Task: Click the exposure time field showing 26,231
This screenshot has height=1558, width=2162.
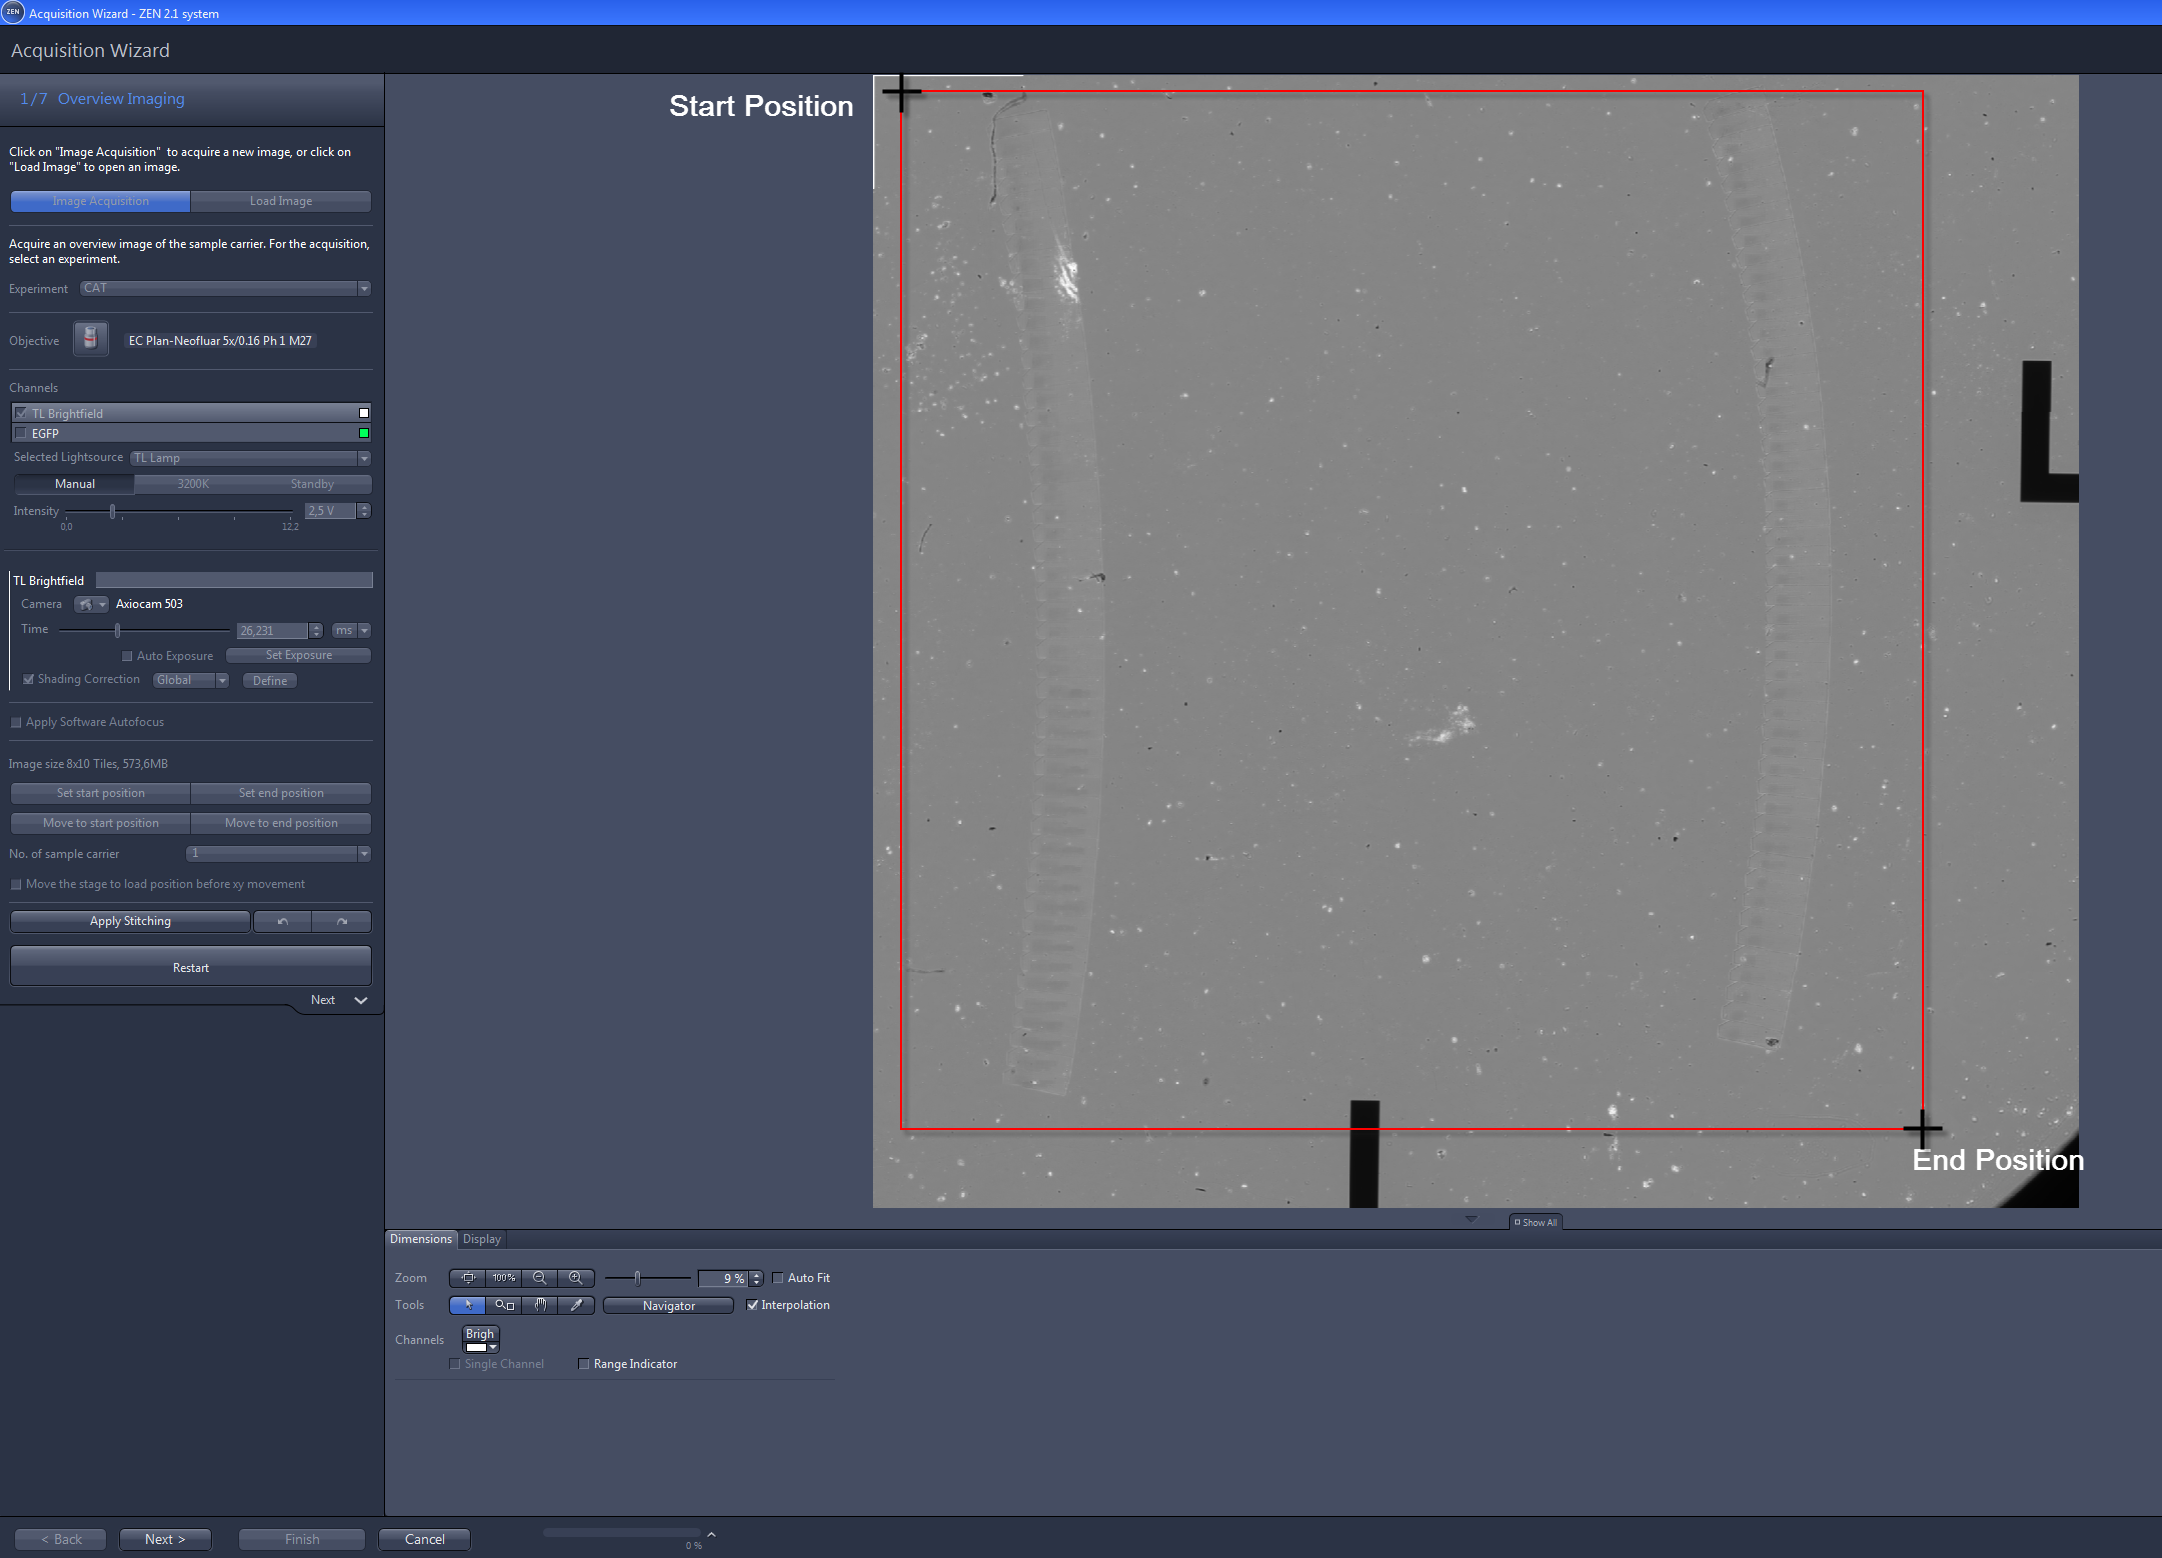Action: coord(272,630)
